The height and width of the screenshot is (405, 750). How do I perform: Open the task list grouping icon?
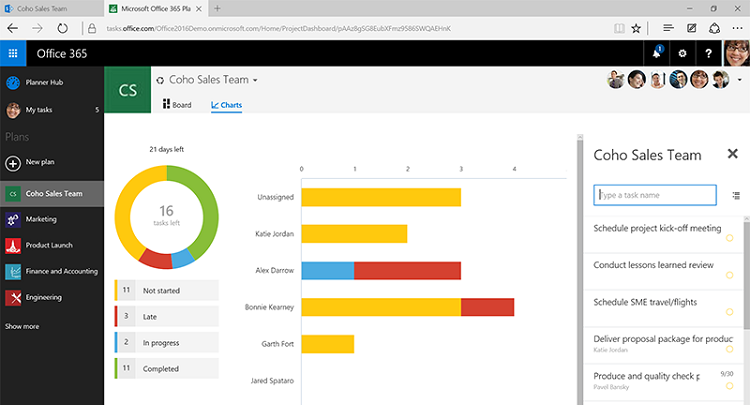point(736,195)
